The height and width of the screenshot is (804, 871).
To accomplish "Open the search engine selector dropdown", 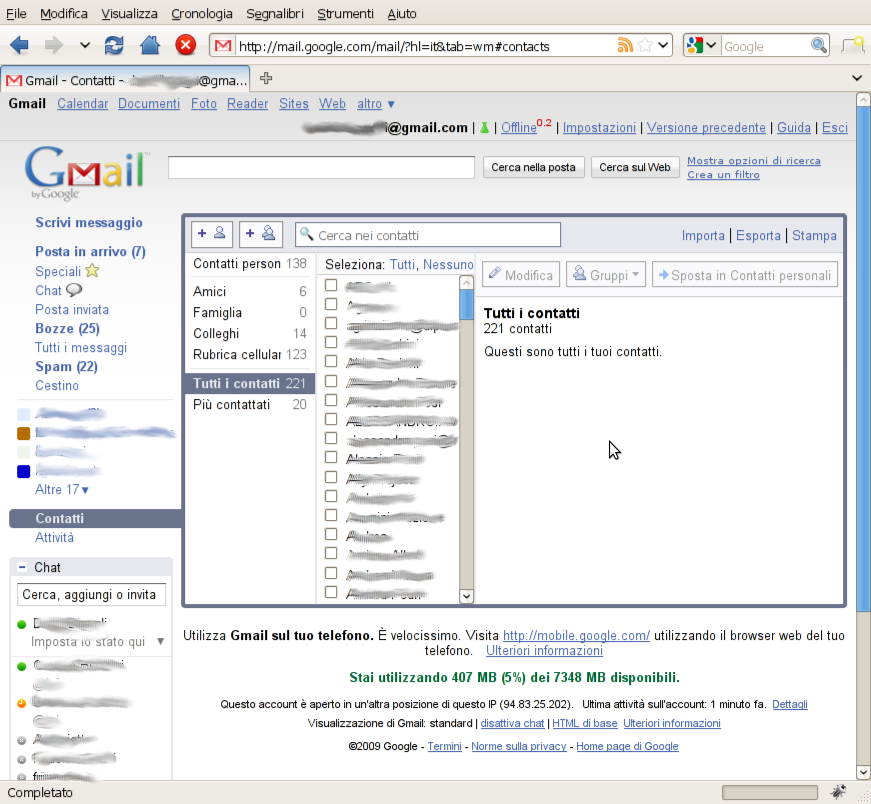I will 711,45.
